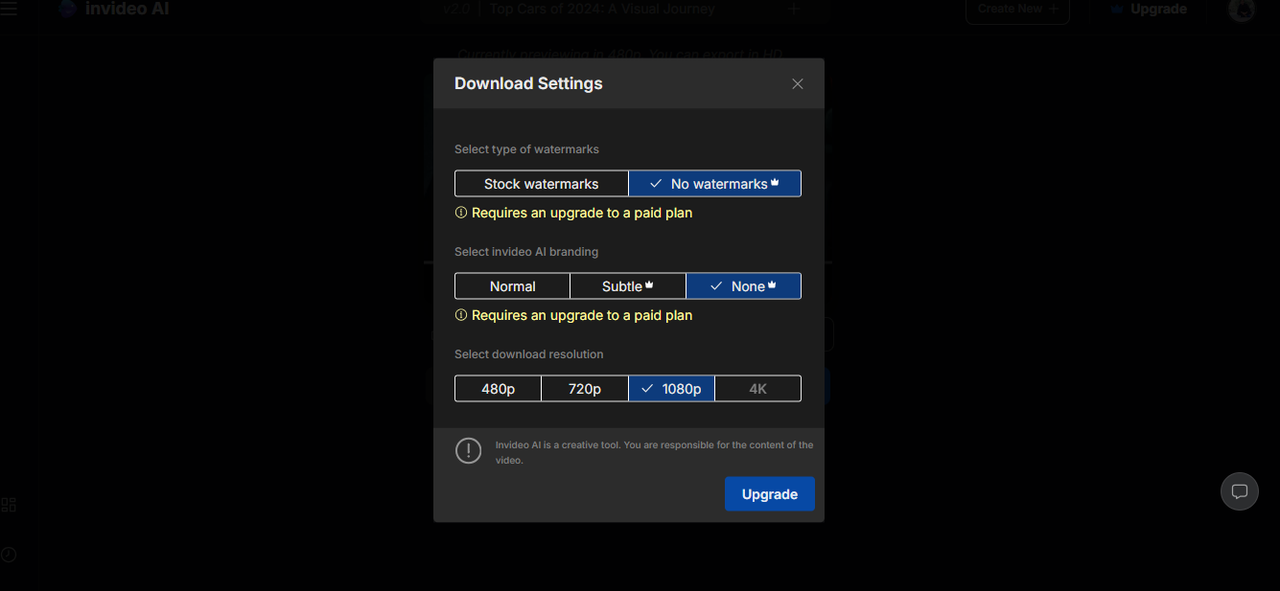Select Stock watermarks option
Viewport: 1280px width, 591px height.
click(541, 184)
